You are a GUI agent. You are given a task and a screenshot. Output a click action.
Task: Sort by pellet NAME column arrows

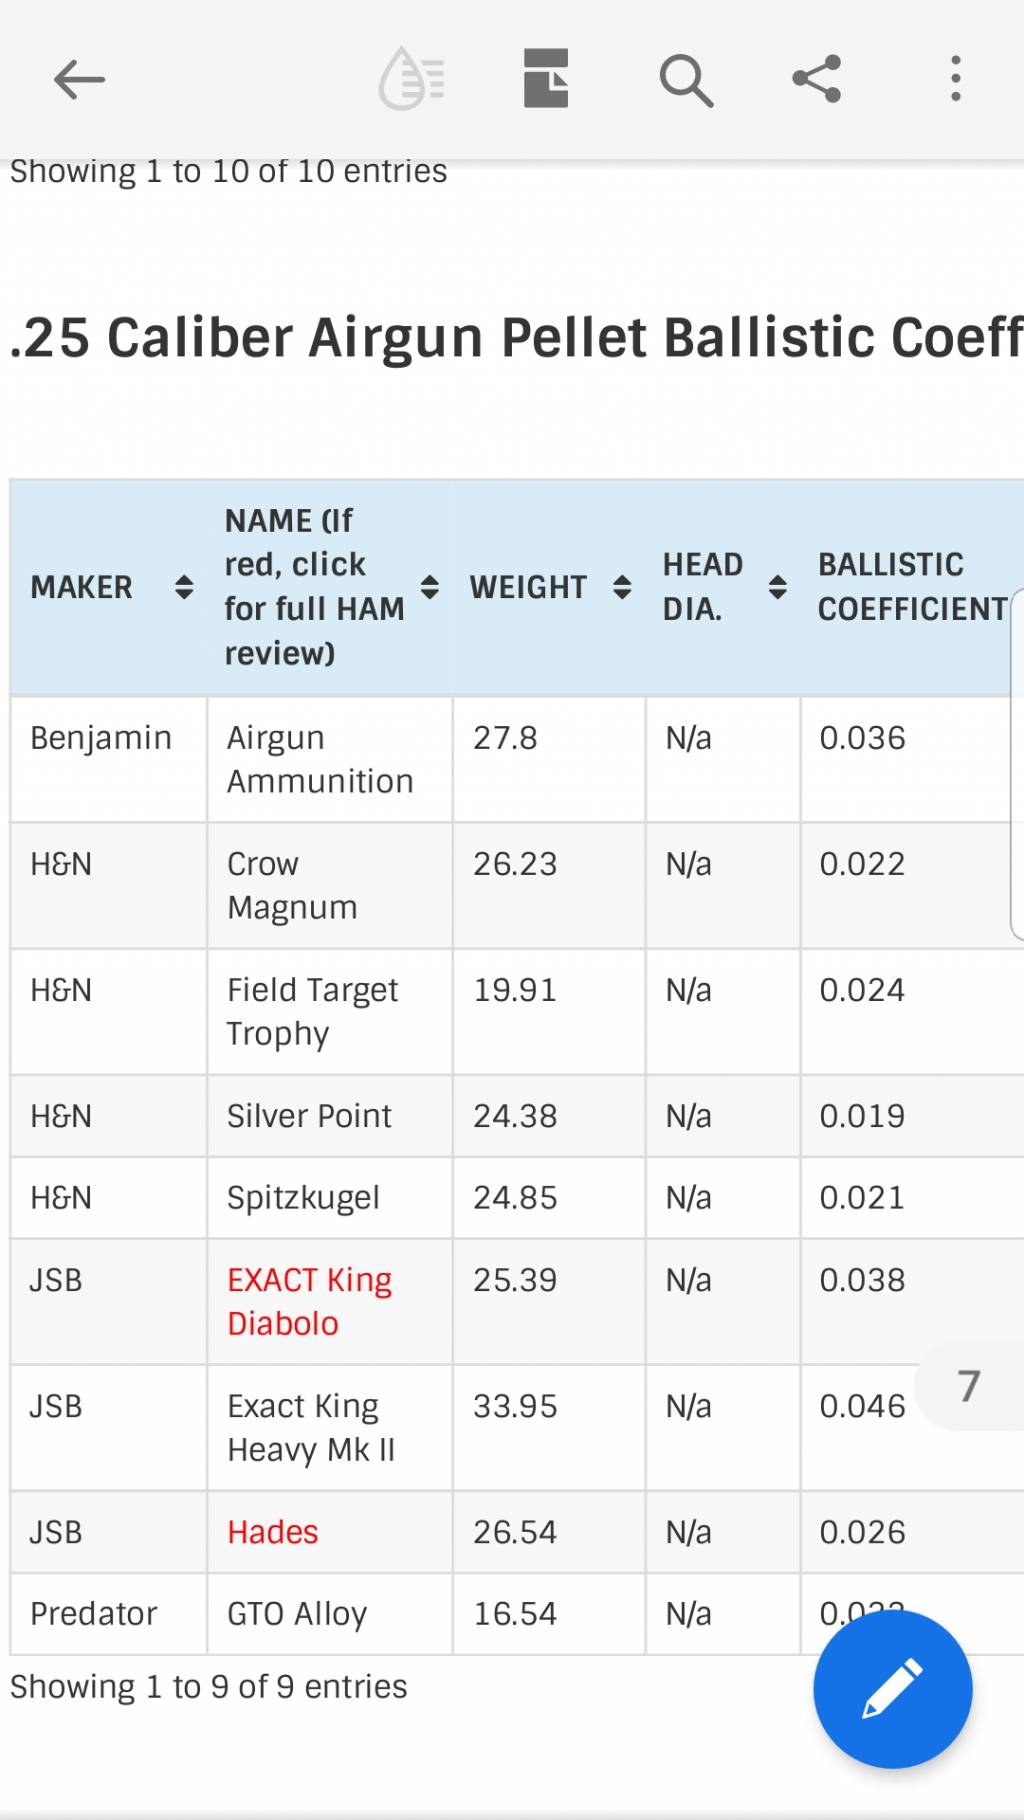[430, 587]
